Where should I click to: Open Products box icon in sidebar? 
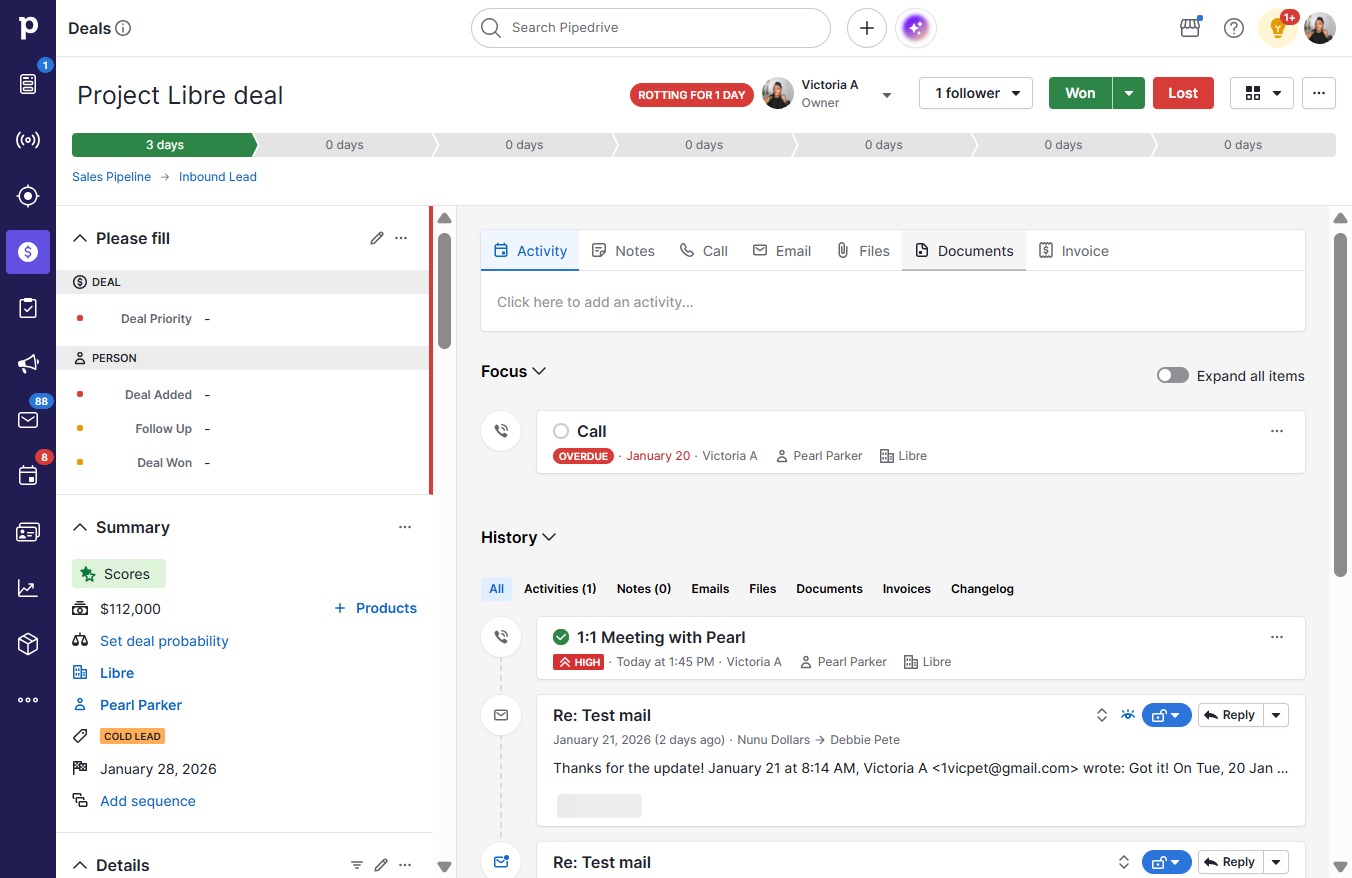tap(28, 644)
